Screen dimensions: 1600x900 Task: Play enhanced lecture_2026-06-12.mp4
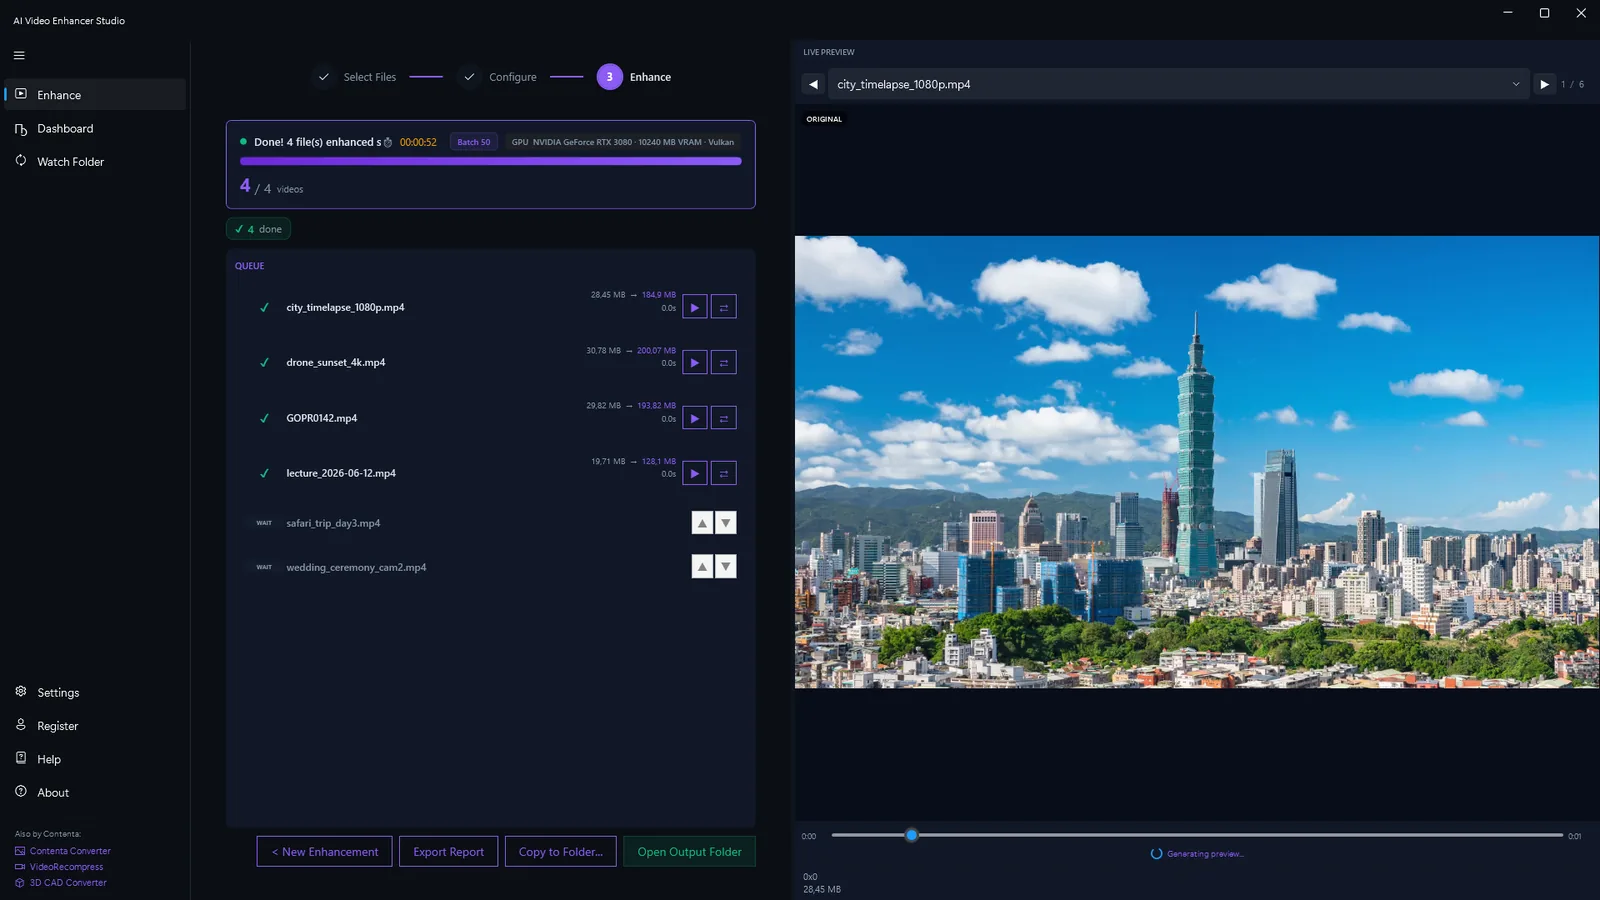pos(695,473)
